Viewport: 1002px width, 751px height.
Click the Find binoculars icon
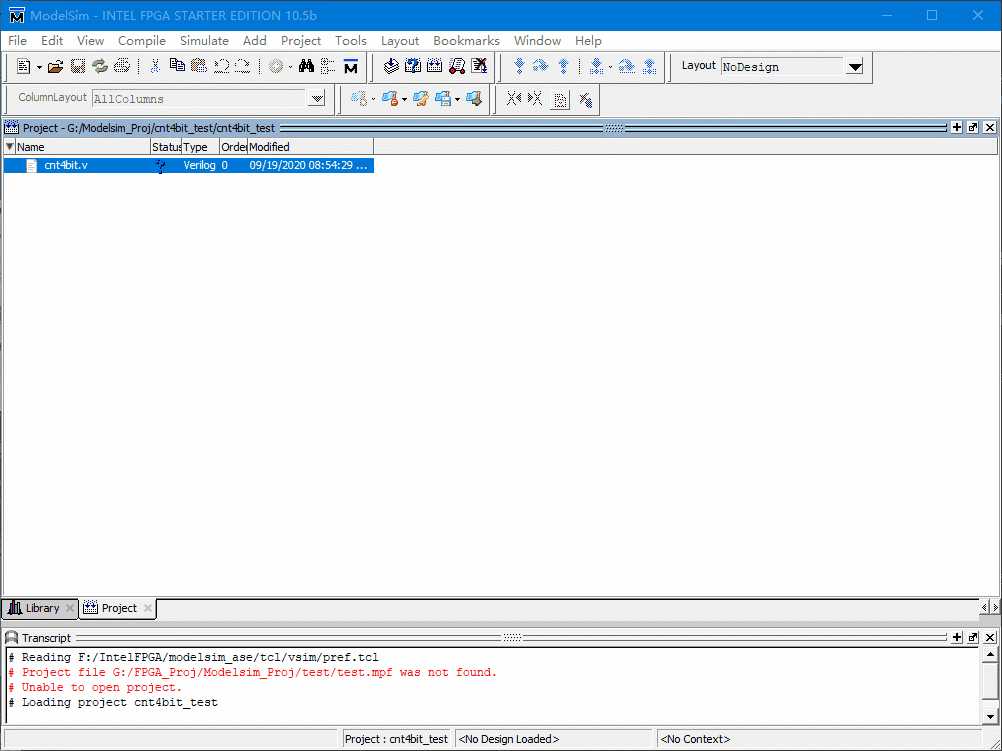click(306, 66)
